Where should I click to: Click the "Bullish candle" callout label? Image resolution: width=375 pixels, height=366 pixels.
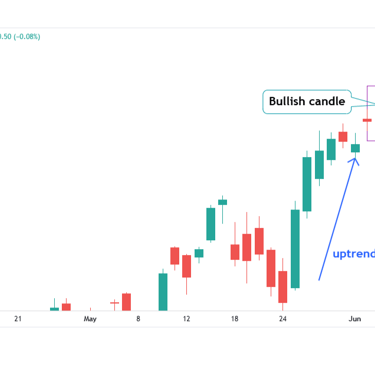[x=307, y=102]
